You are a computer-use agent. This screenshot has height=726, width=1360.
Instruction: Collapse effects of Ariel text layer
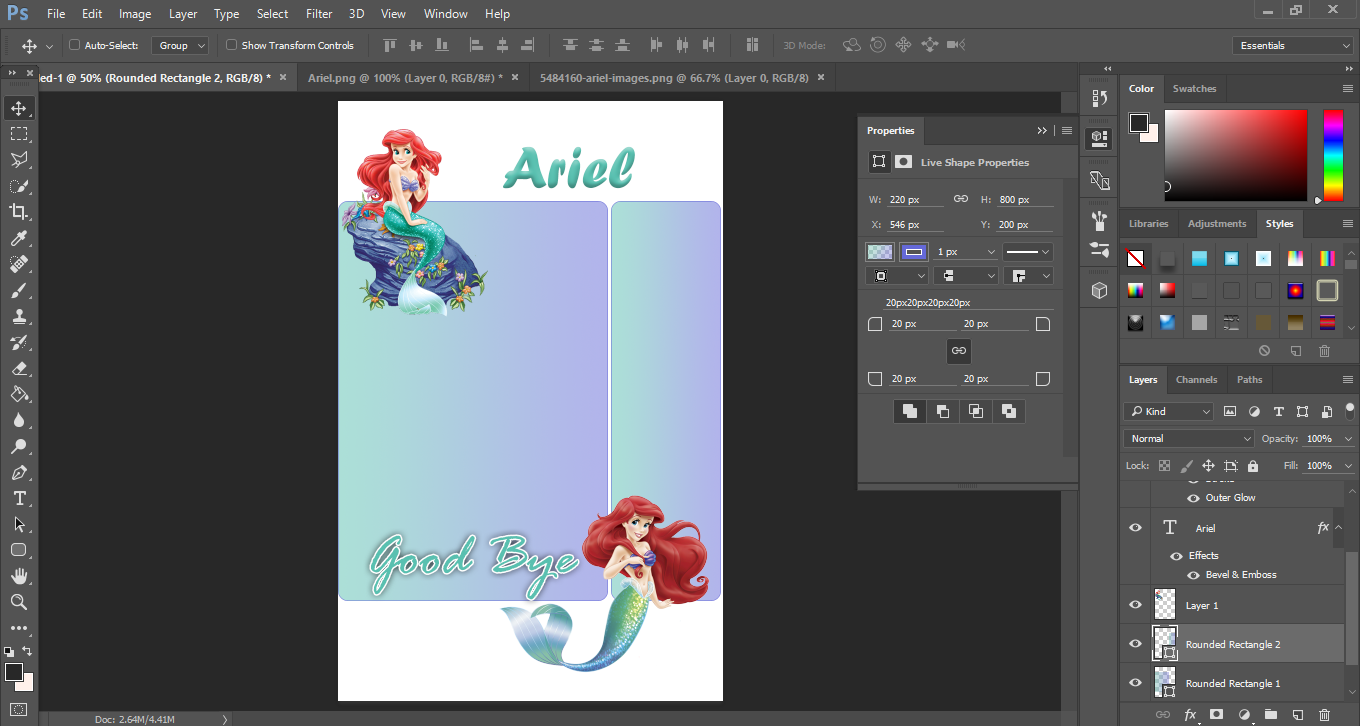(1340, 528)
